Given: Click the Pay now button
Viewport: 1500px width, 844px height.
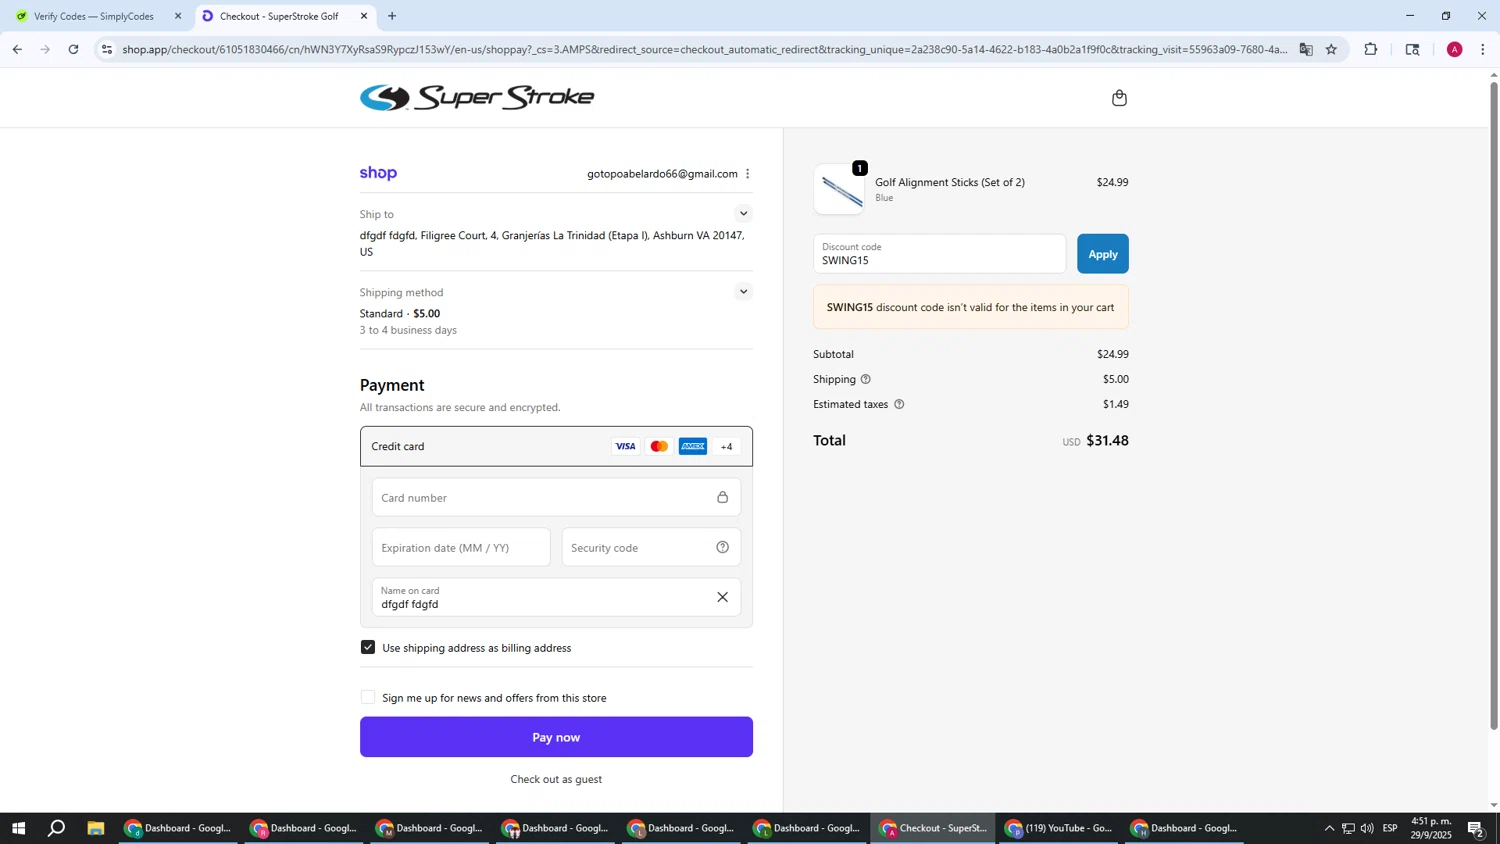Looking at the screenshot, I should tap(556, 737).
